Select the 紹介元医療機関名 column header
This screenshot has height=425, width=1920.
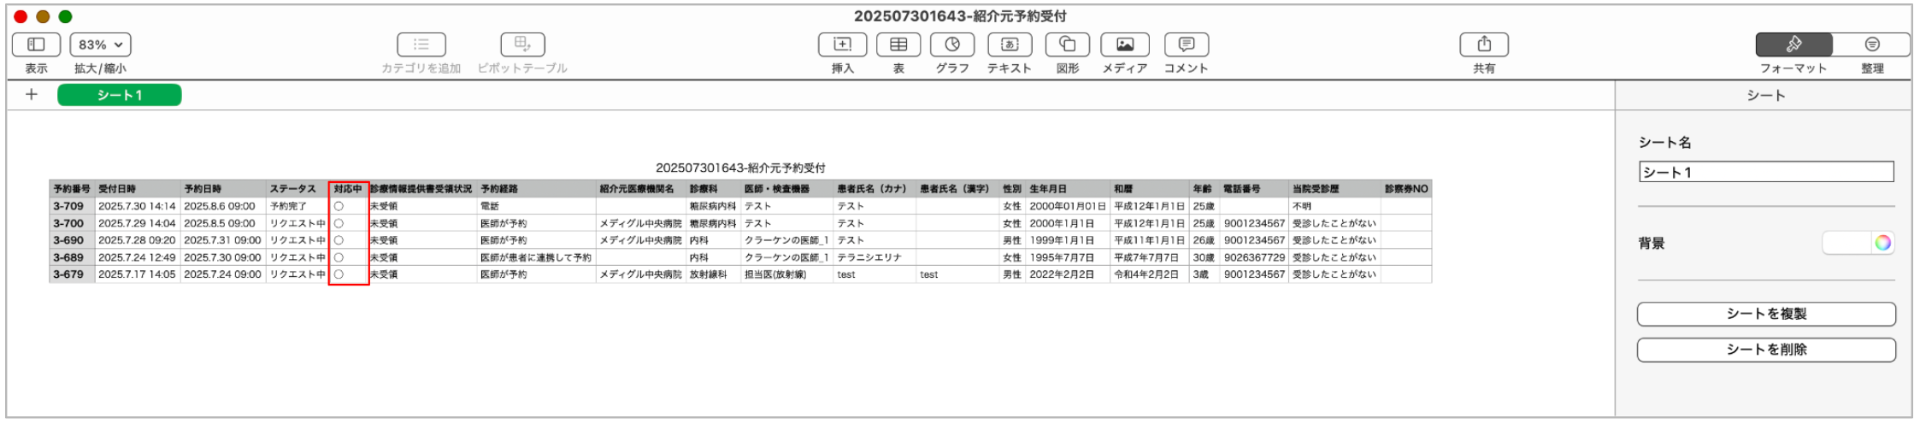coord(641,189)
